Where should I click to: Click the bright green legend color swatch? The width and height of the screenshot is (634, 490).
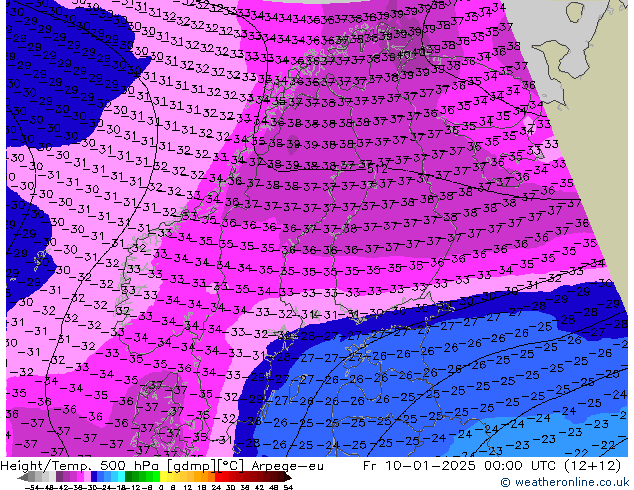[156, 477]
